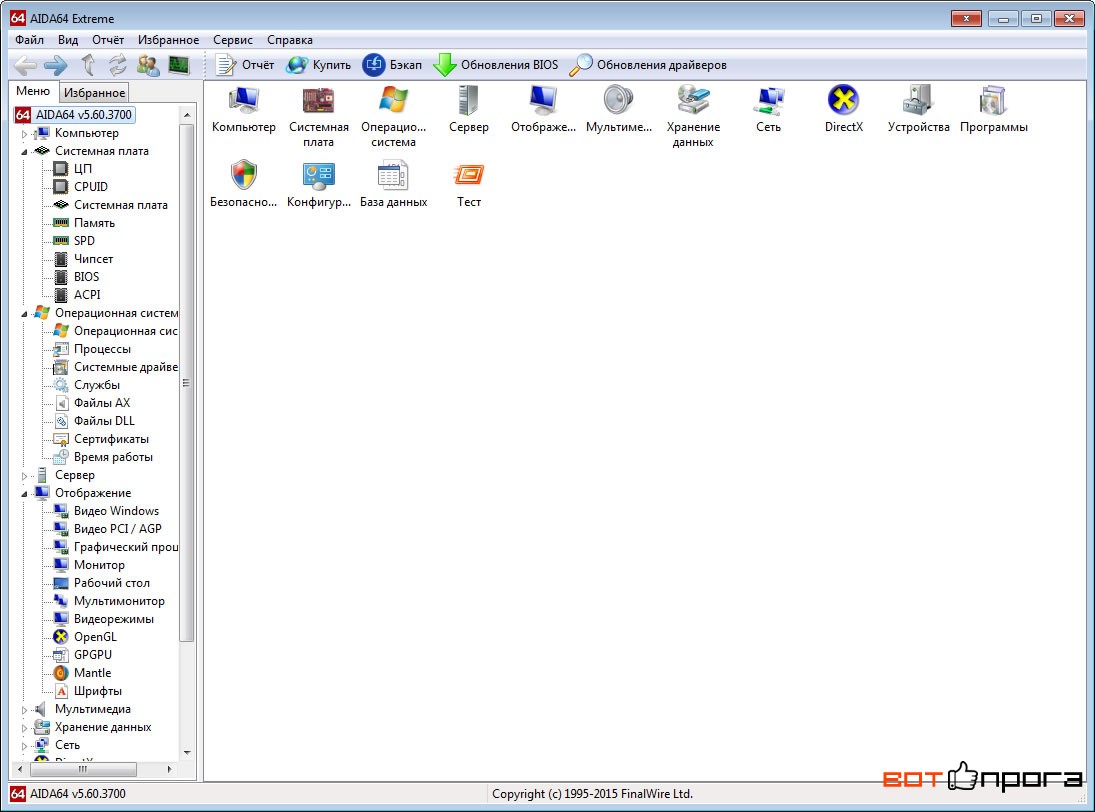Open the green monitor graph toolbar icon
The height and width of the screenshot is (812, 1095).
click(179, 66)
